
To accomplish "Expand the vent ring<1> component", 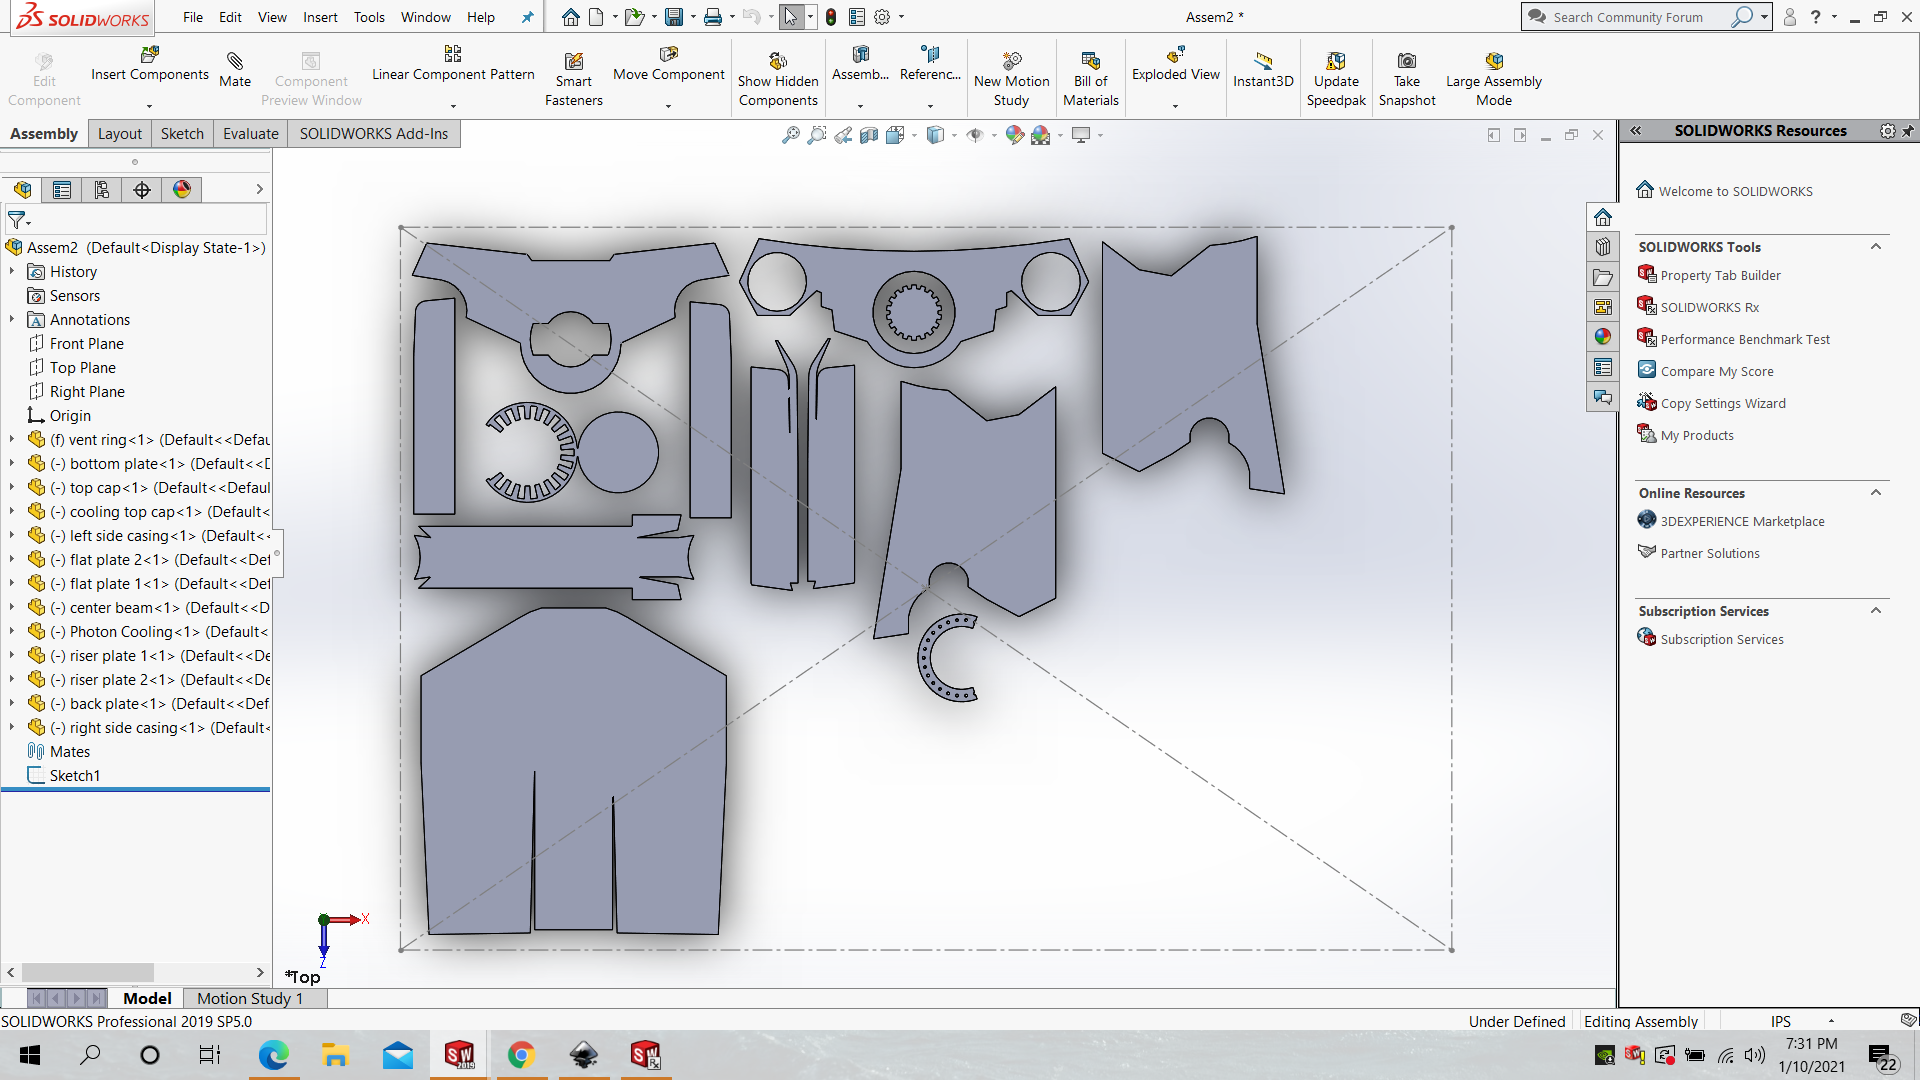I will 12,440.
